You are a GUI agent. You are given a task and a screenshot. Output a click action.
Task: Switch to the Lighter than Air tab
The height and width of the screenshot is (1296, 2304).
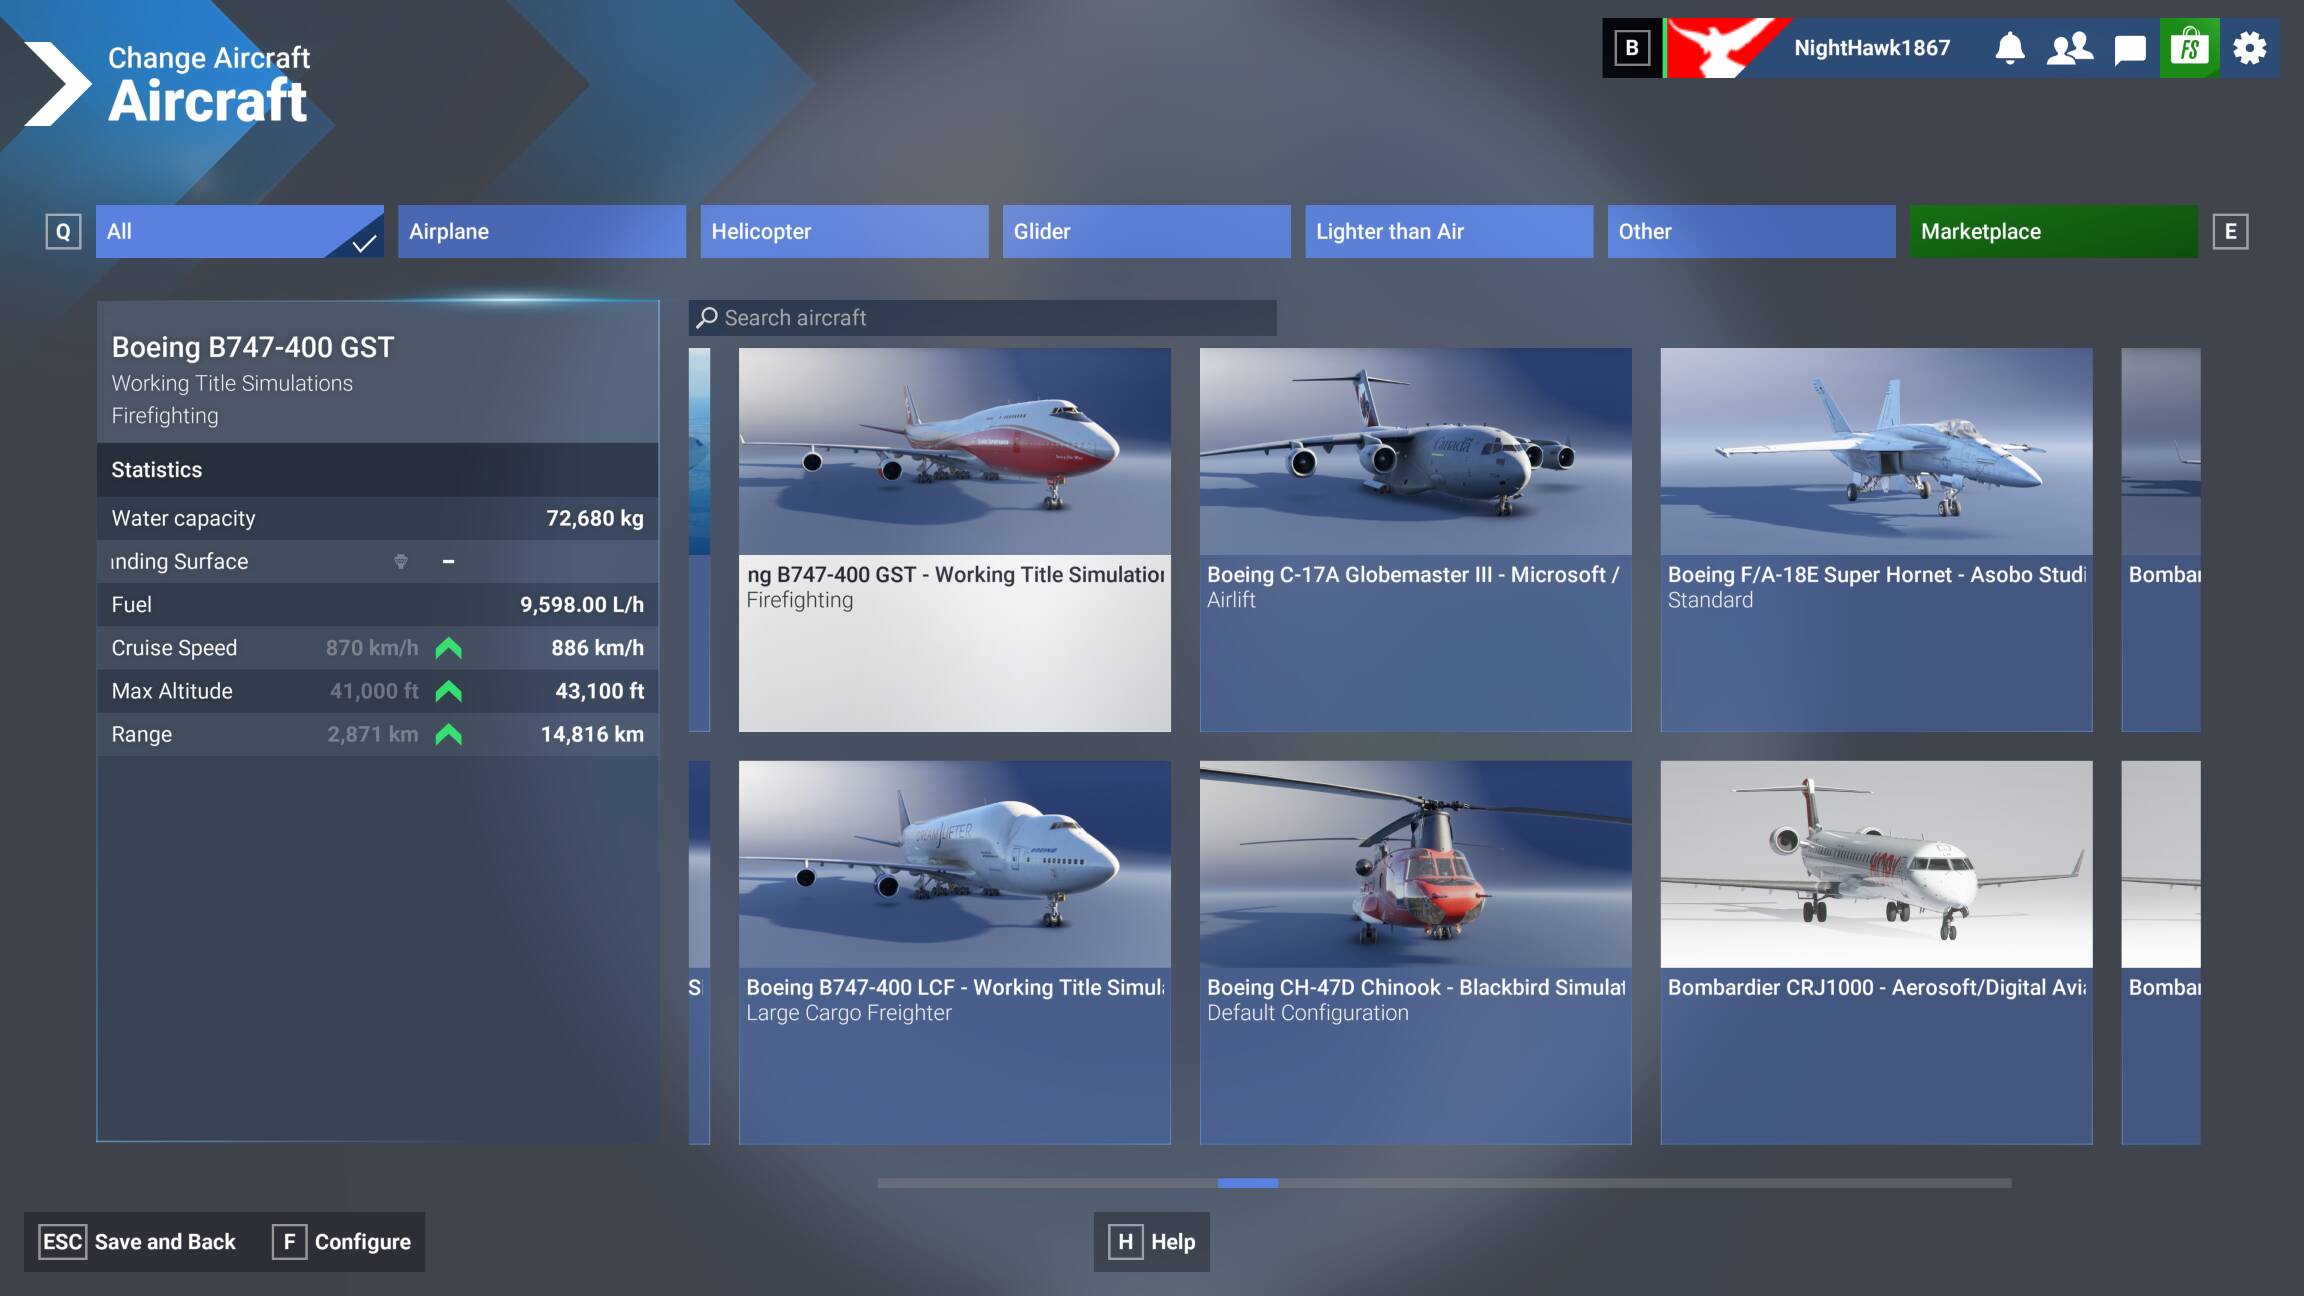1449,232
